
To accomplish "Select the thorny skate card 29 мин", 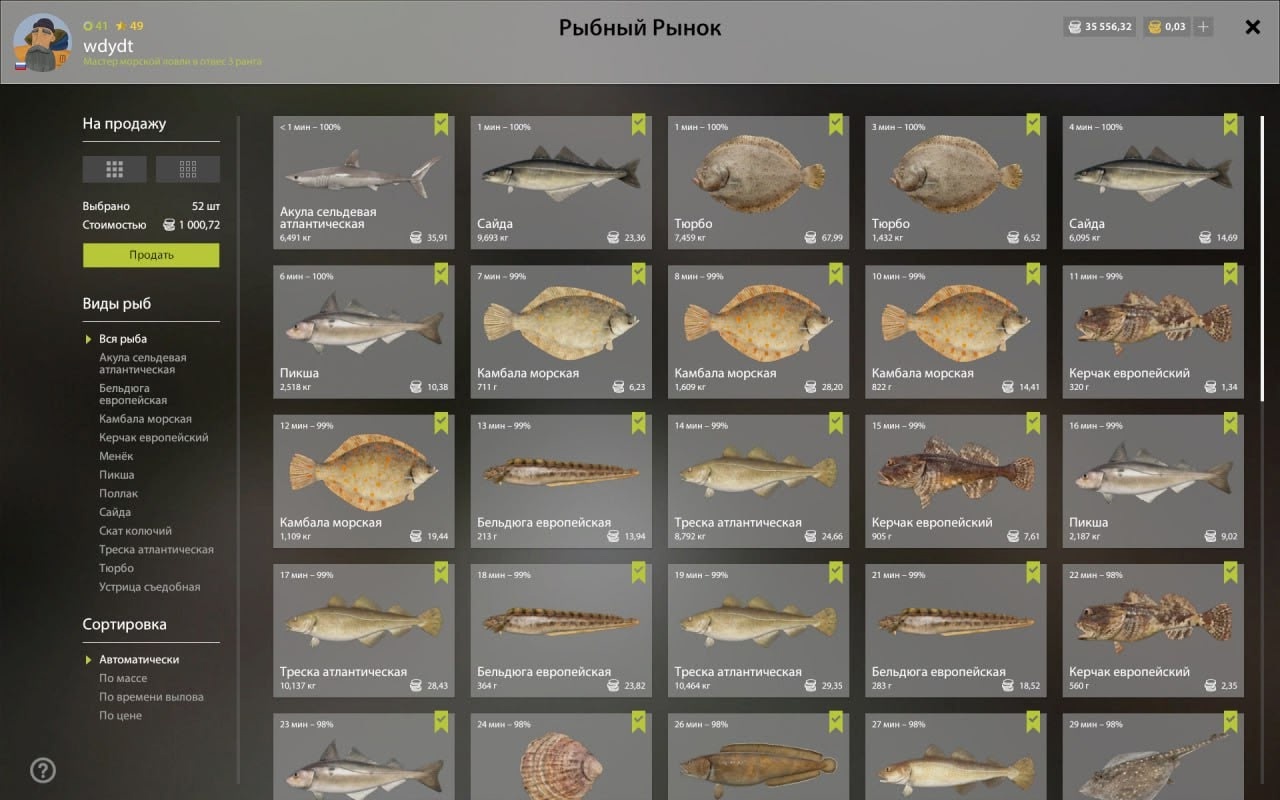I will [1153, 757].
